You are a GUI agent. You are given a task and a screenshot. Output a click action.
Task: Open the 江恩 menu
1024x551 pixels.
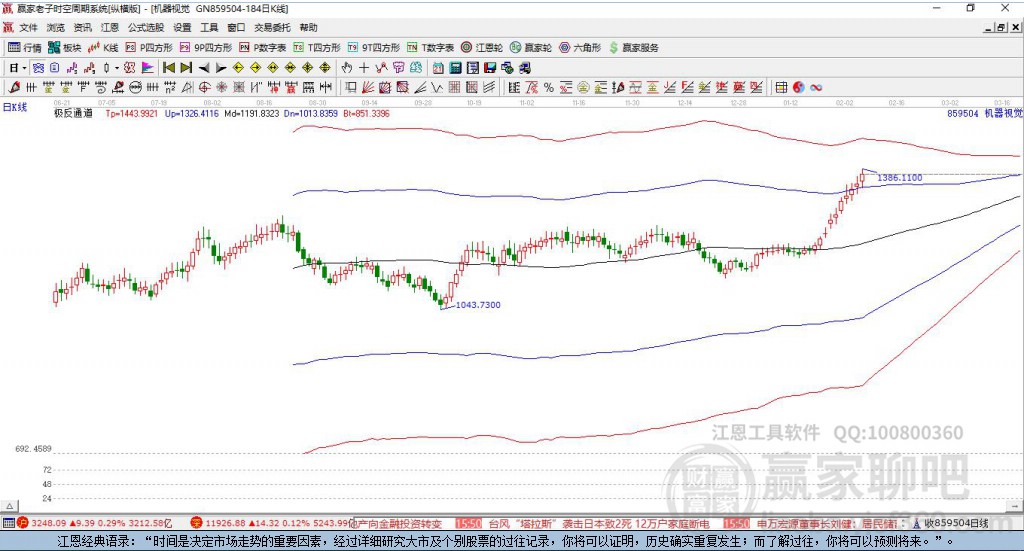(110, 28)
